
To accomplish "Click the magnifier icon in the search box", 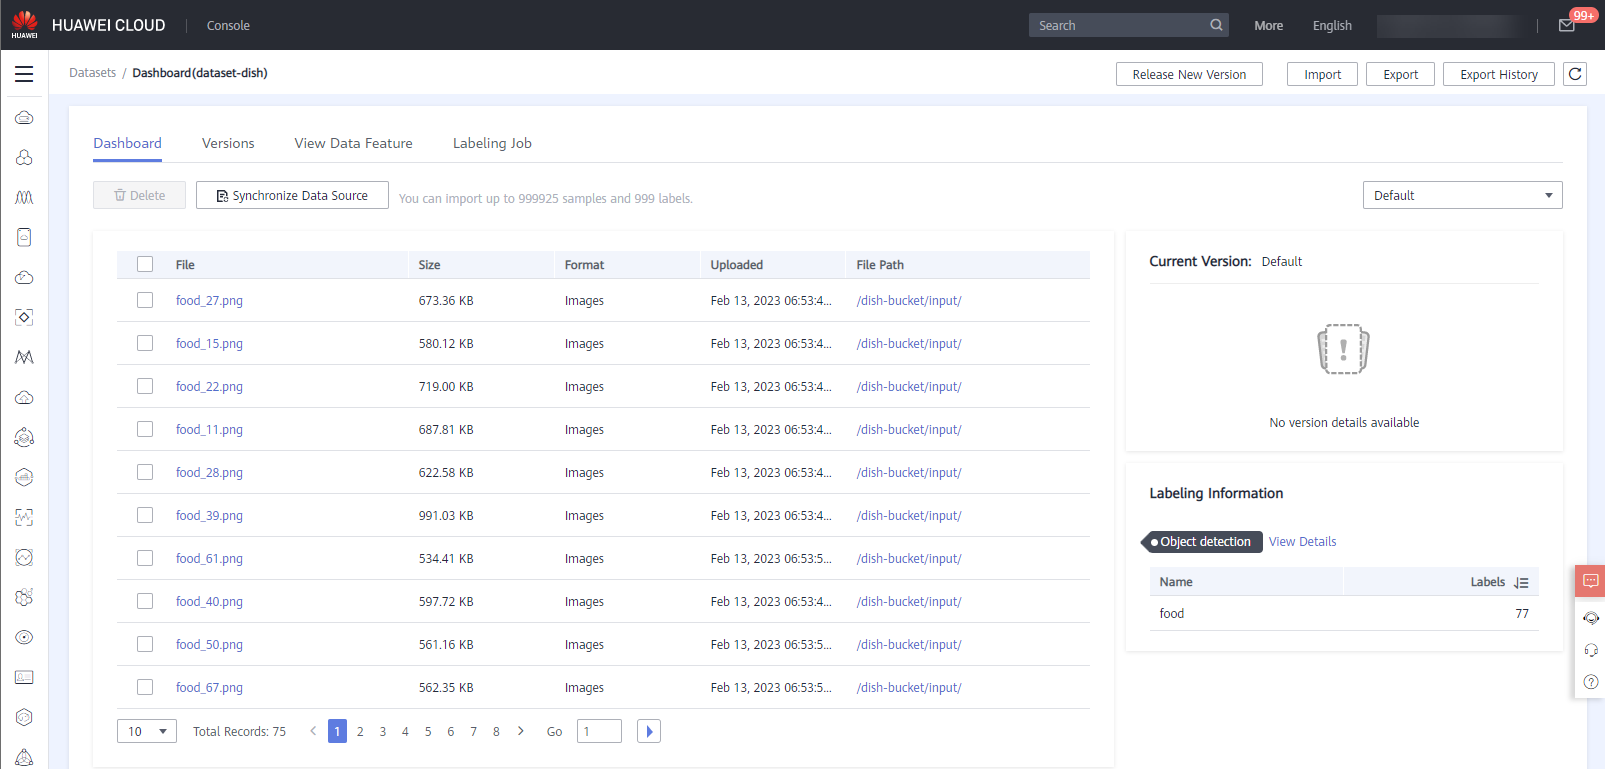I will (x=1216, y=25).
